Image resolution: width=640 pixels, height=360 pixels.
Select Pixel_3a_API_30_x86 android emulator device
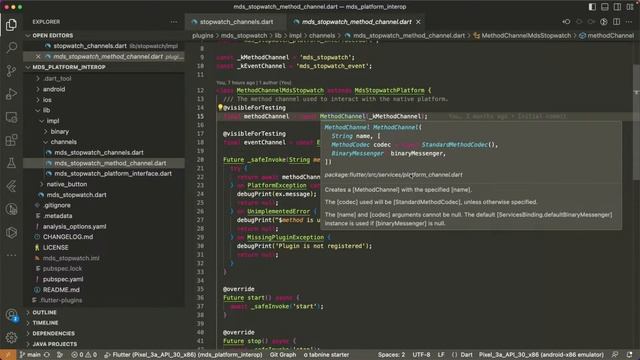541,355
